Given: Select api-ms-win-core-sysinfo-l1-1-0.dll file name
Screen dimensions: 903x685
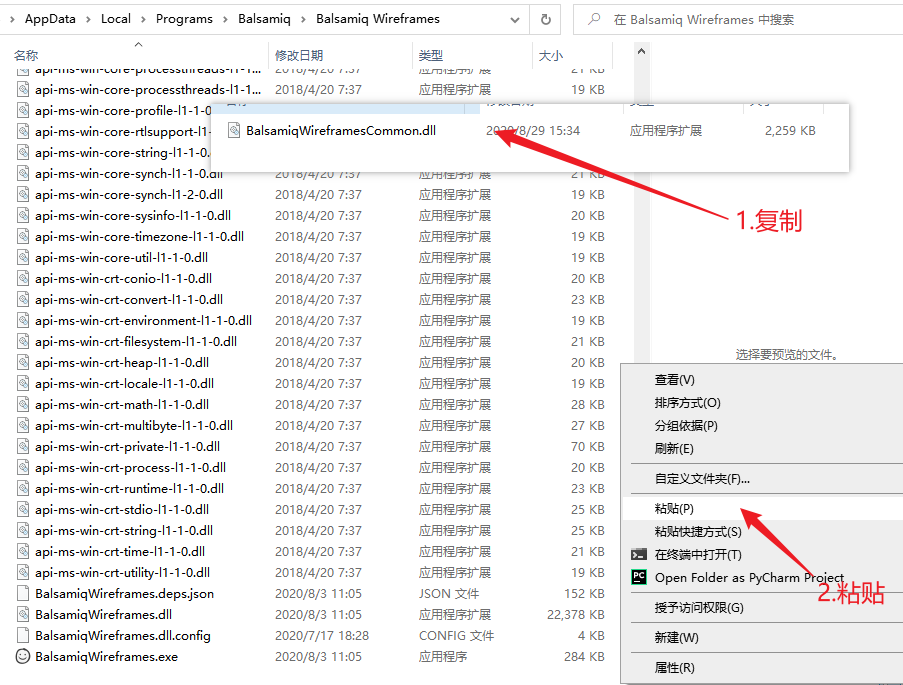Looking at the screenshot, I should 133,215.
